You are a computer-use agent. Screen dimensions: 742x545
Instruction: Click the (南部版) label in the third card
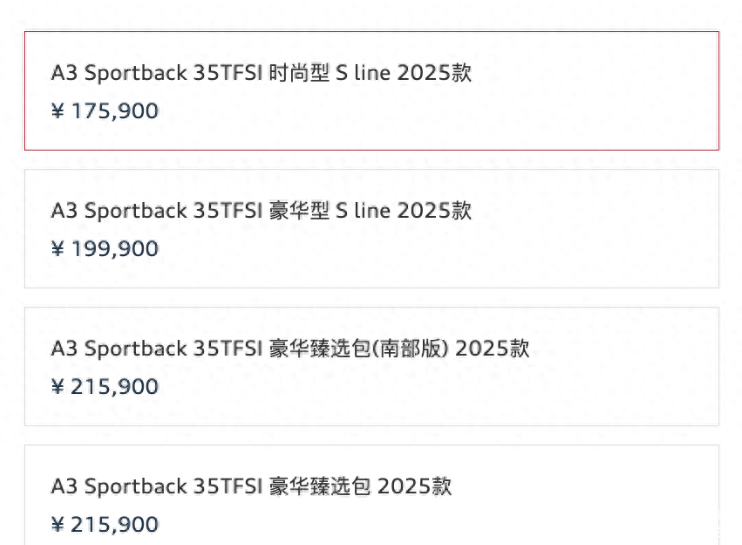pos(408,349)
